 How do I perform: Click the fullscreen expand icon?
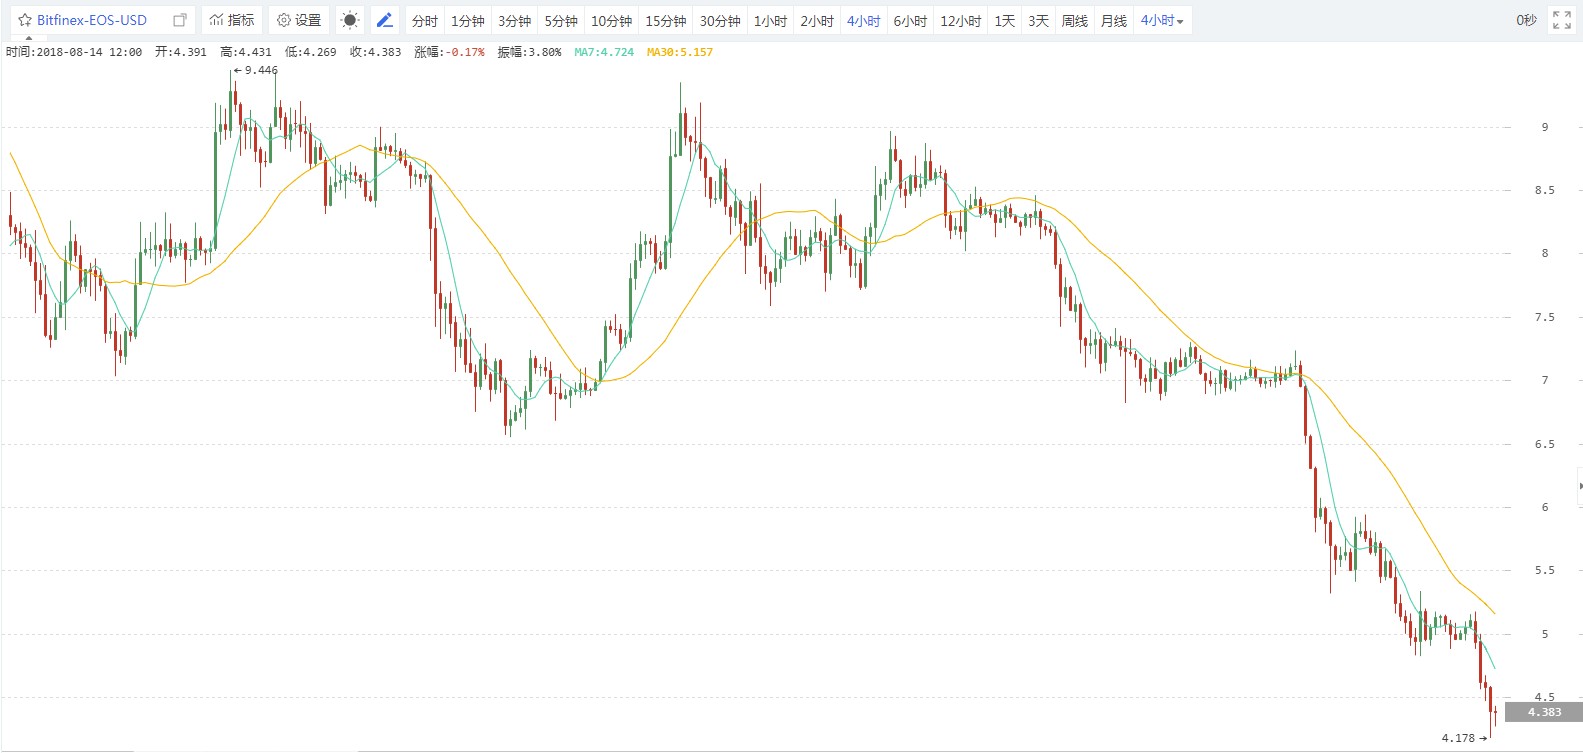[x=1562, y=20]
